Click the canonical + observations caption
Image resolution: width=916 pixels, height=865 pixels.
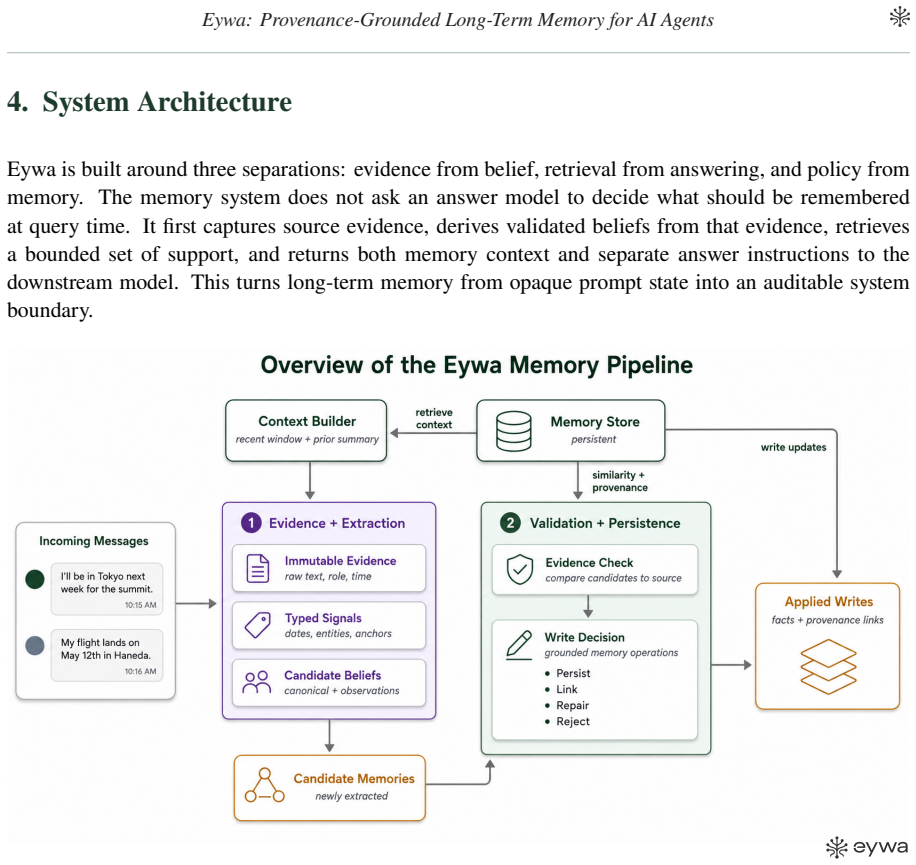(x=342, y=691)
